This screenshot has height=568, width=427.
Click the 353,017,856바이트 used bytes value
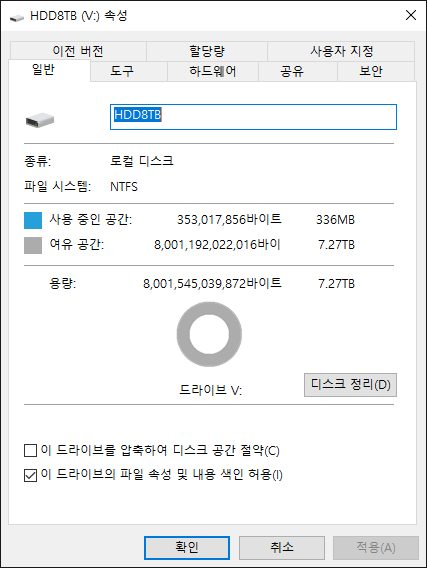point(229,220)
